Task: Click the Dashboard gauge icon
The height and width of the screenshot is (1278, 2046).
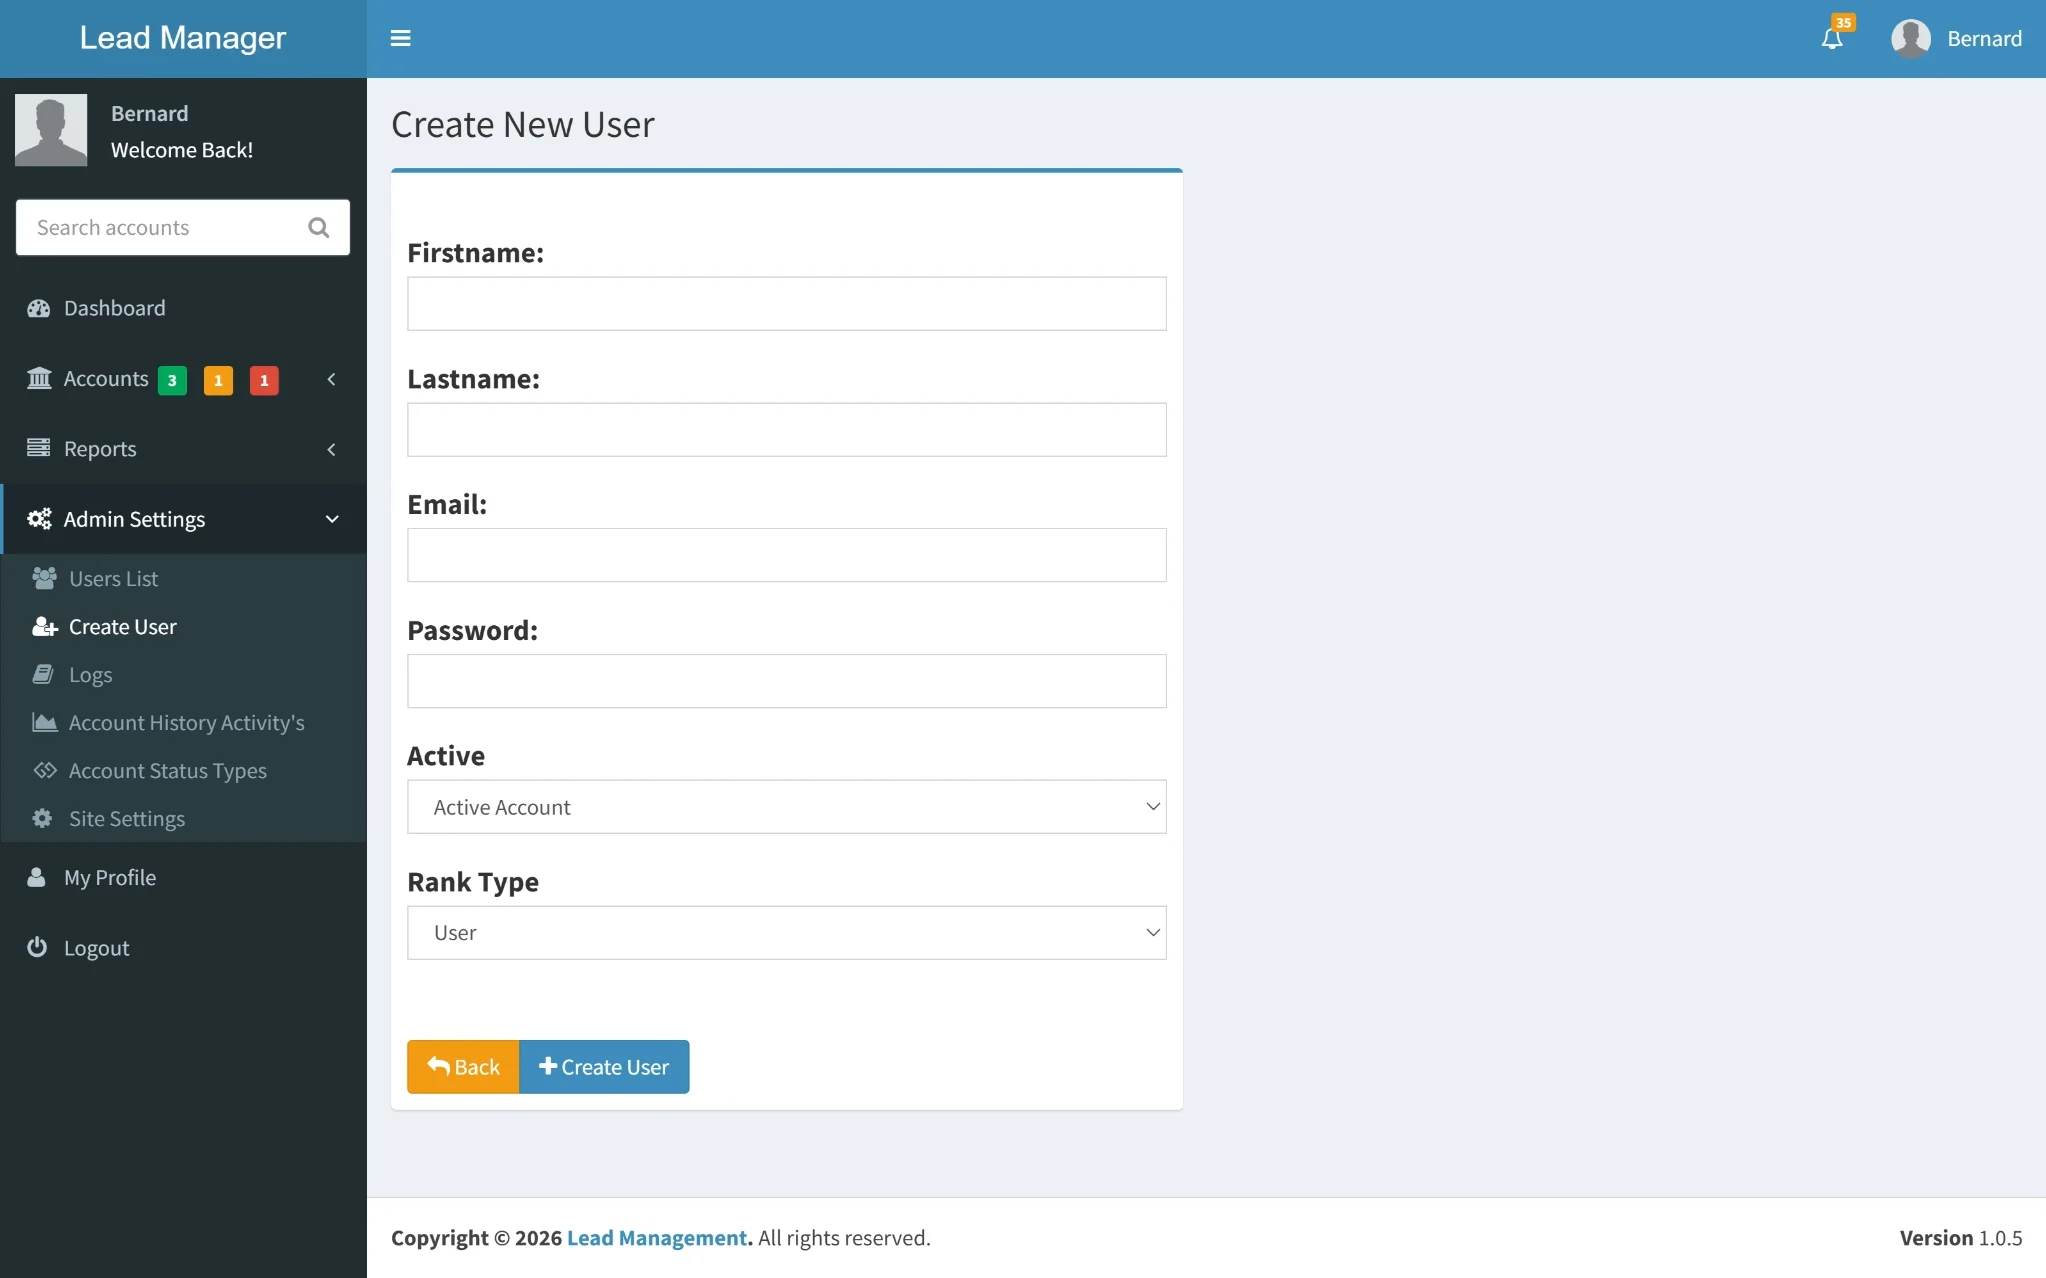Action: pos(39,308)
